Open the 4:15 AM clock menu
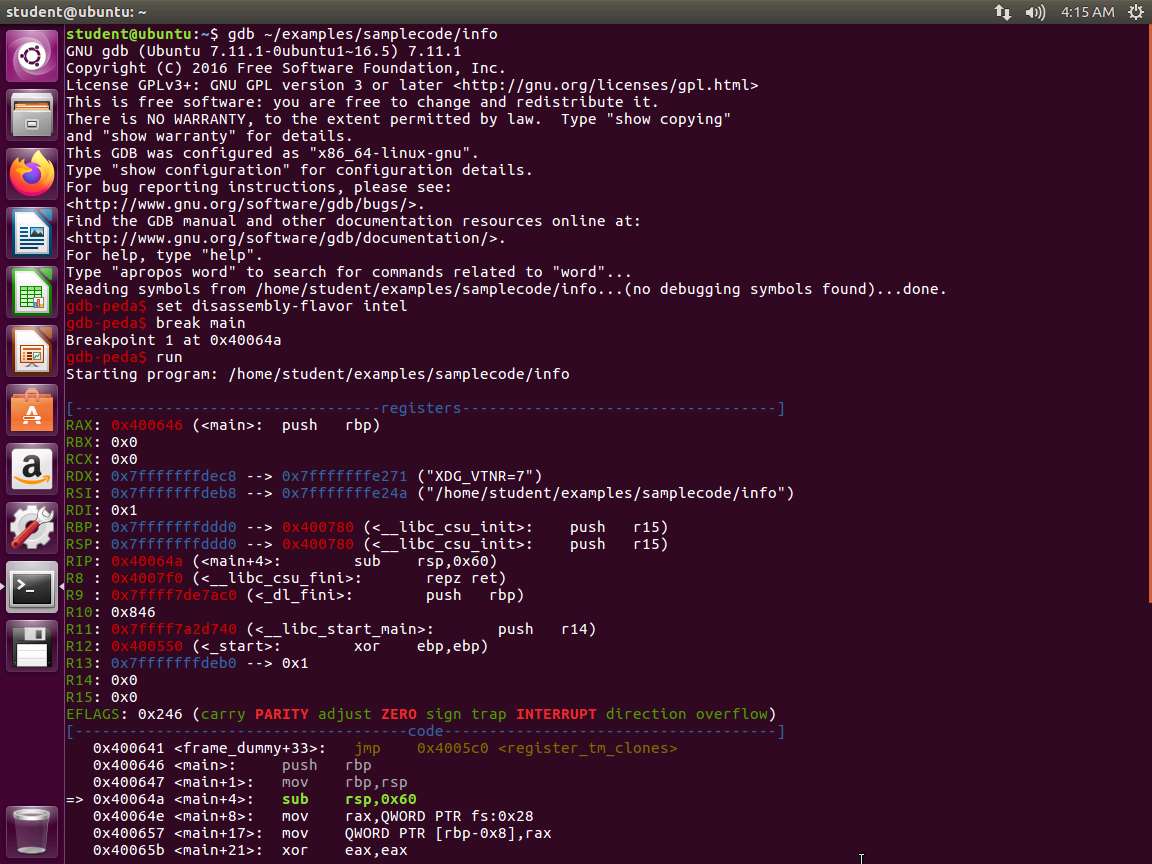This screenshot has width=1152, height=864. [1087, 12]
